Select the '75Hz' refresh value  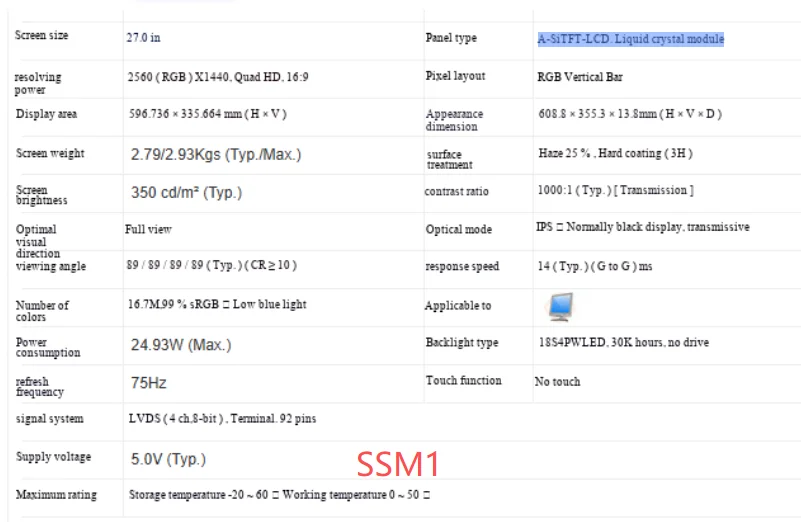149,383
